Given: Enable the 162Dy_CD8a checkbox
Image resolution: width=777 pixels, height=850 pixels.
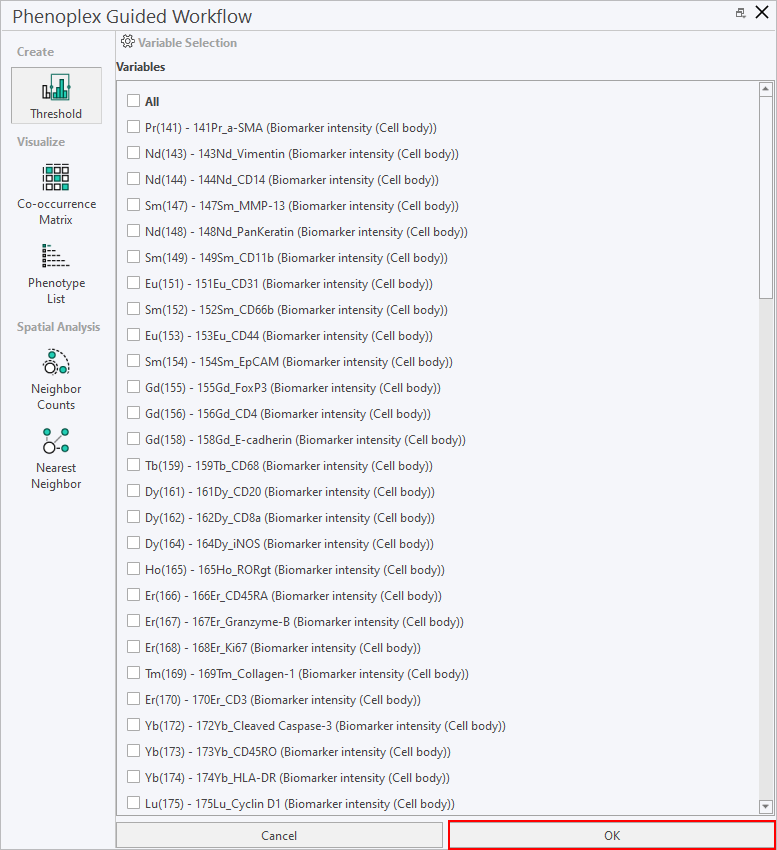Looking at the screenshot, I should [133, 517].
